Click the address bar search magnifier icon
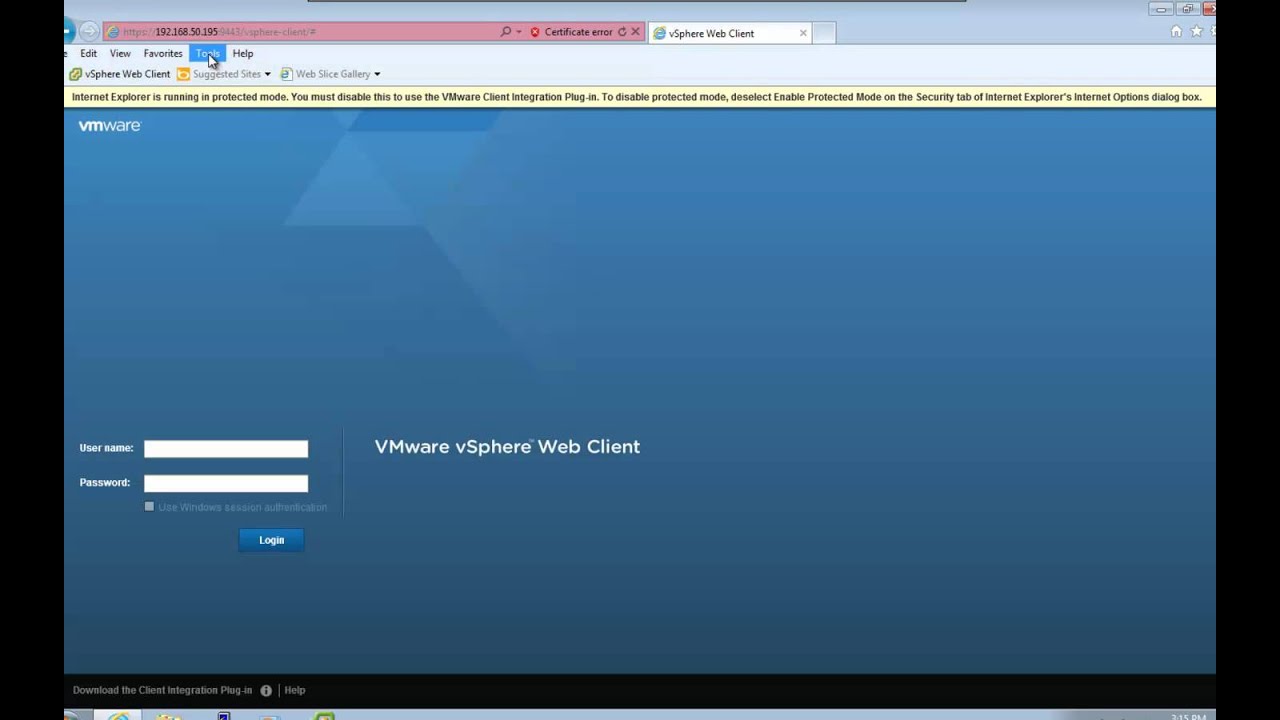Viewport: 1280px width, 720px height. click(506, 32)
